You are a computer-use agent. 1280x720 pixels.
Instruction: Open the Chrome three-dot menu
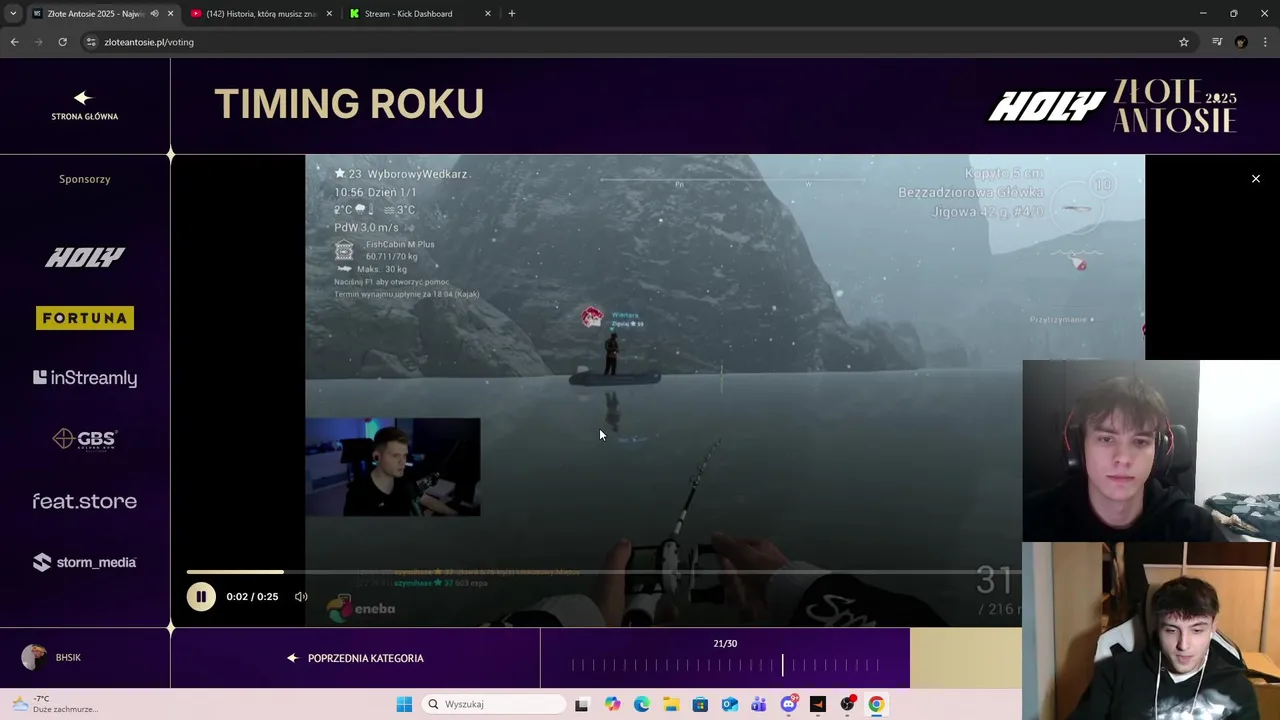1266,42
